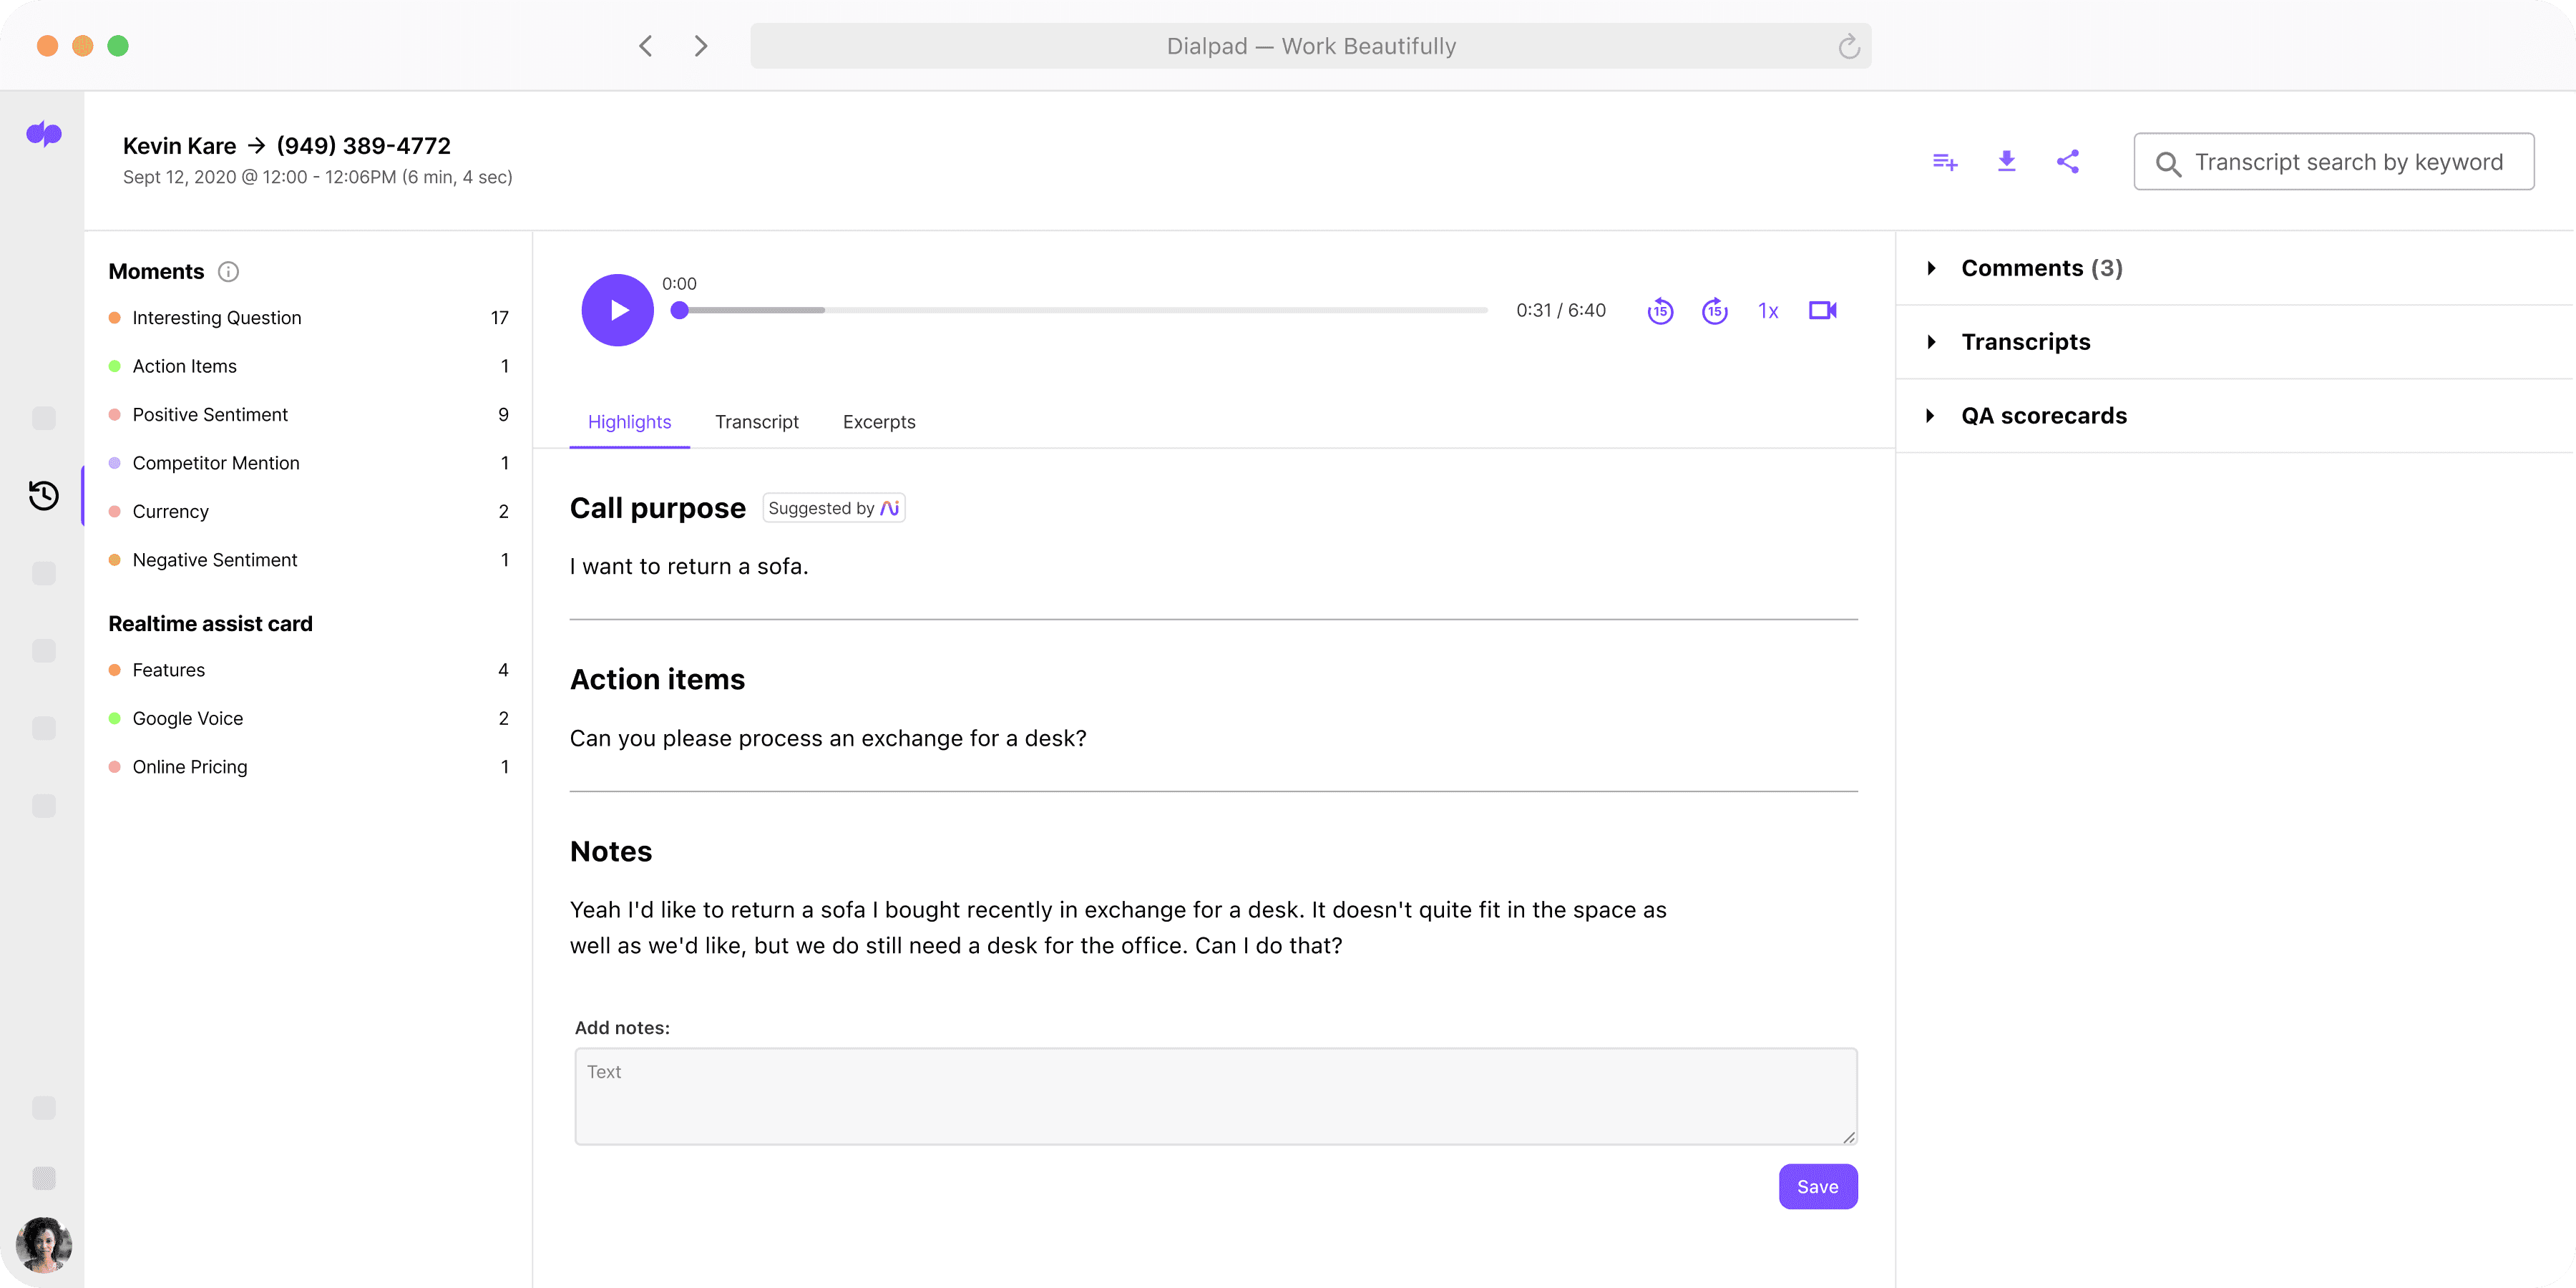The height and width of the screenshot is (1288, 2576).
Task: Click the fast forward 15 seconds button
Action: click(x=1715, y=311)
